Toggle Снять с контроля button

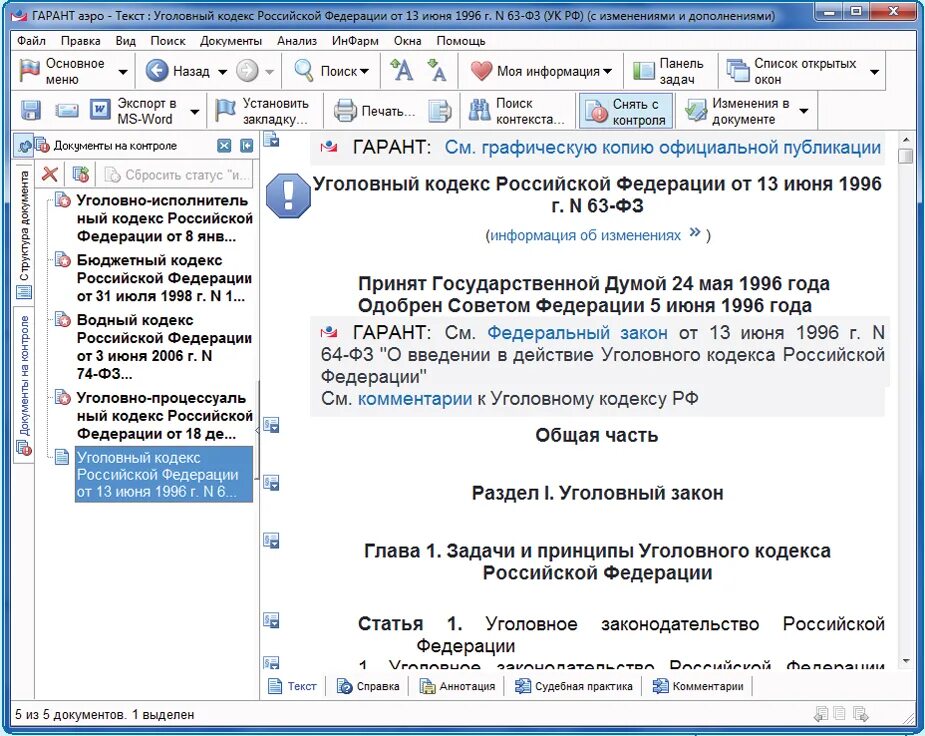click(x=626, y=111)
